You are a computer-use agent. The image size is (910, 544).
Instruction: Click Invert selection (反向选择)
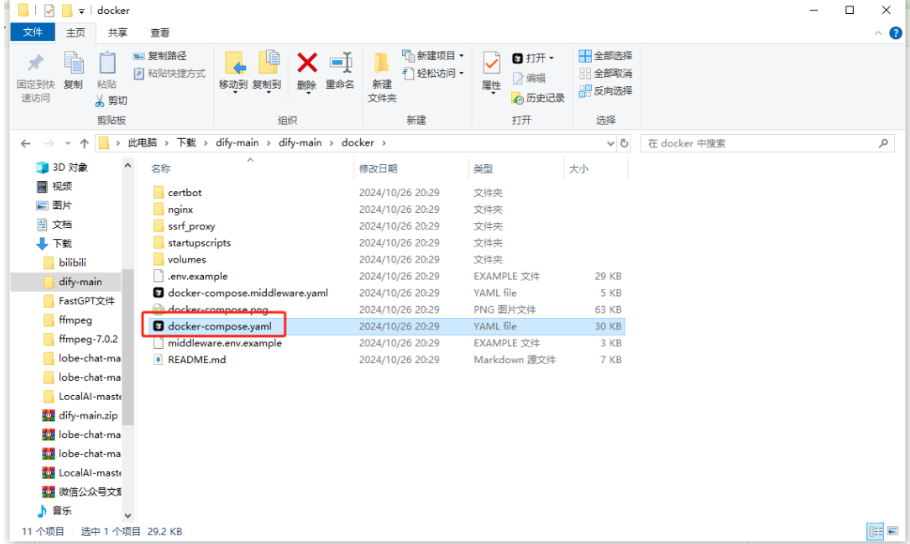605,91
